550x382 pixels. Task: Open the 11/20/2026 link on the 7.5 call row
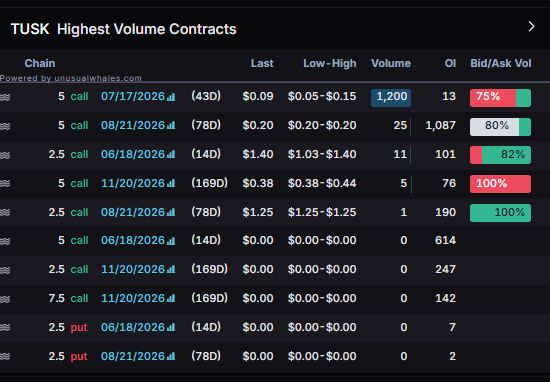coord(133,298)
